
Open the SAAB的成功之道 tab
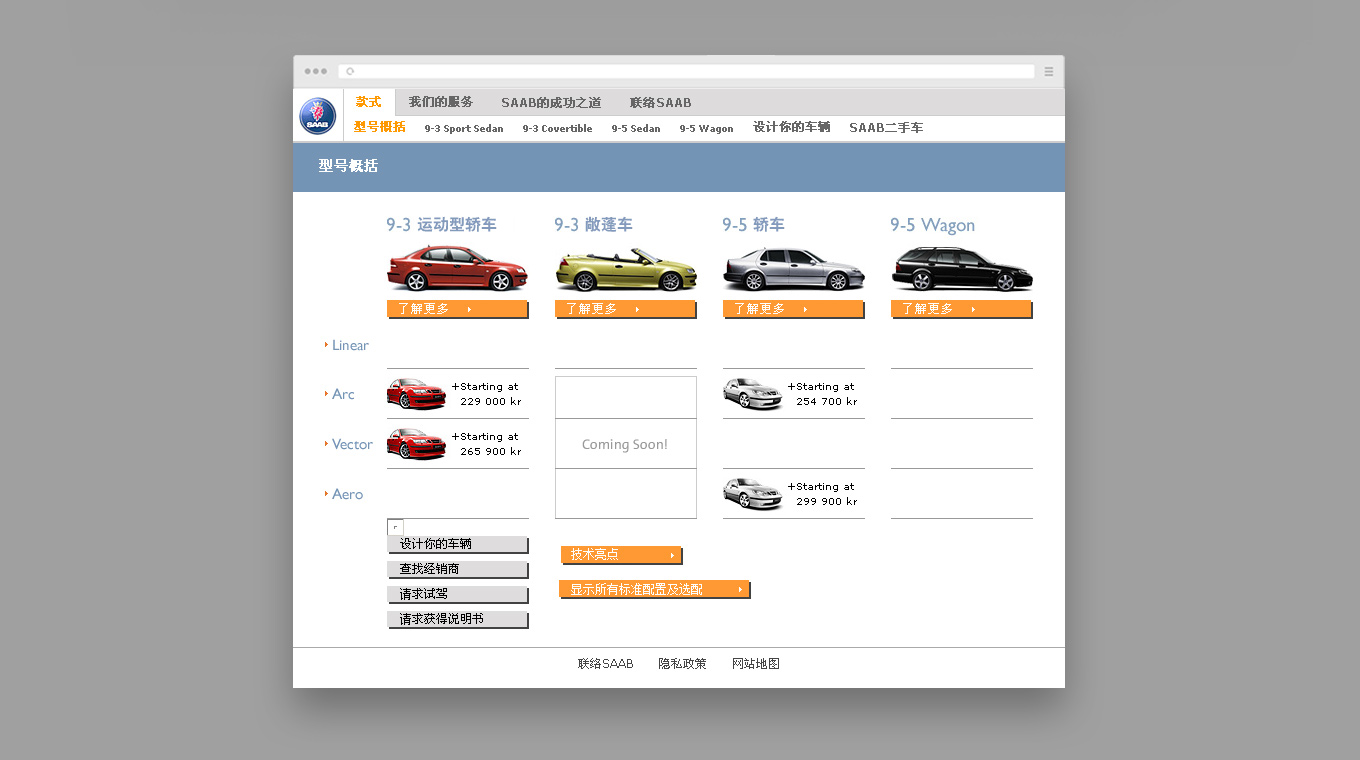tap(551, 103)
